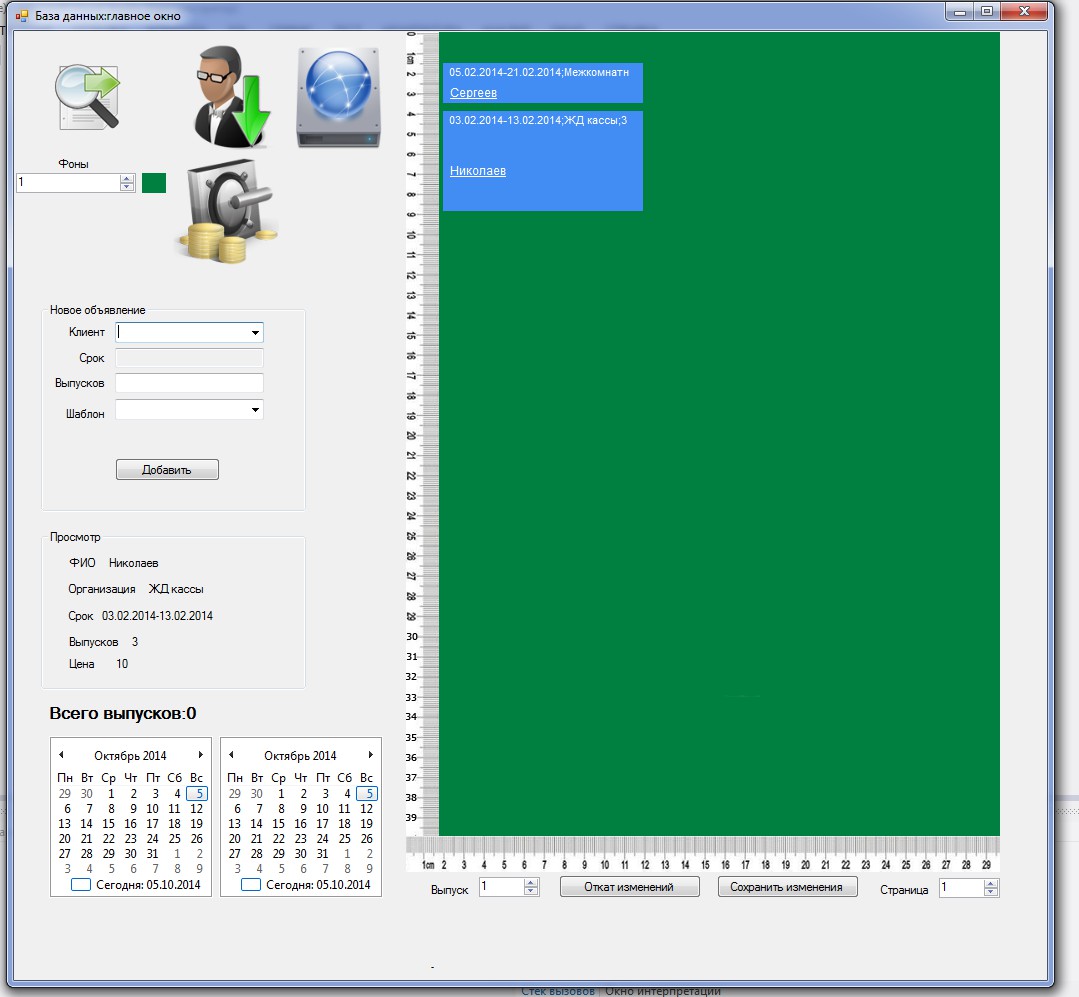This screenshot has height=997, width=1079.
Task: Click the globe network drive icon
Action: pos(338,98)
